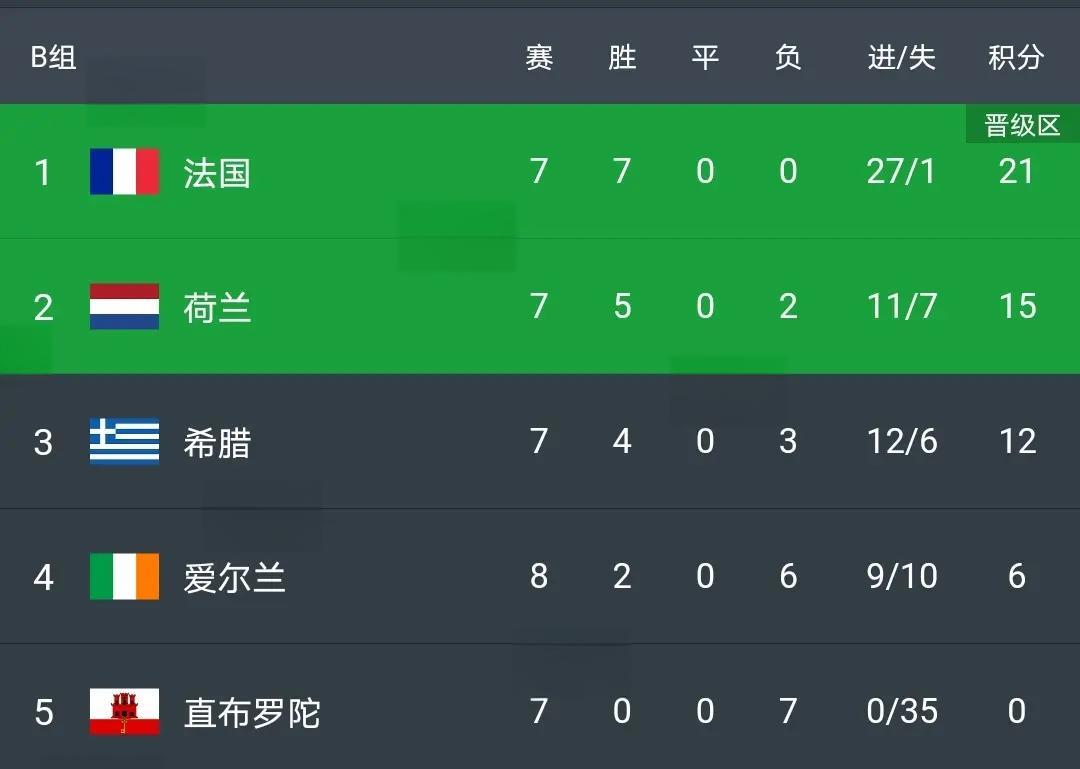The height and width of the screenshot is (769, 1080).
Task: Click the B组 group header
Action: tap(53, 58)
